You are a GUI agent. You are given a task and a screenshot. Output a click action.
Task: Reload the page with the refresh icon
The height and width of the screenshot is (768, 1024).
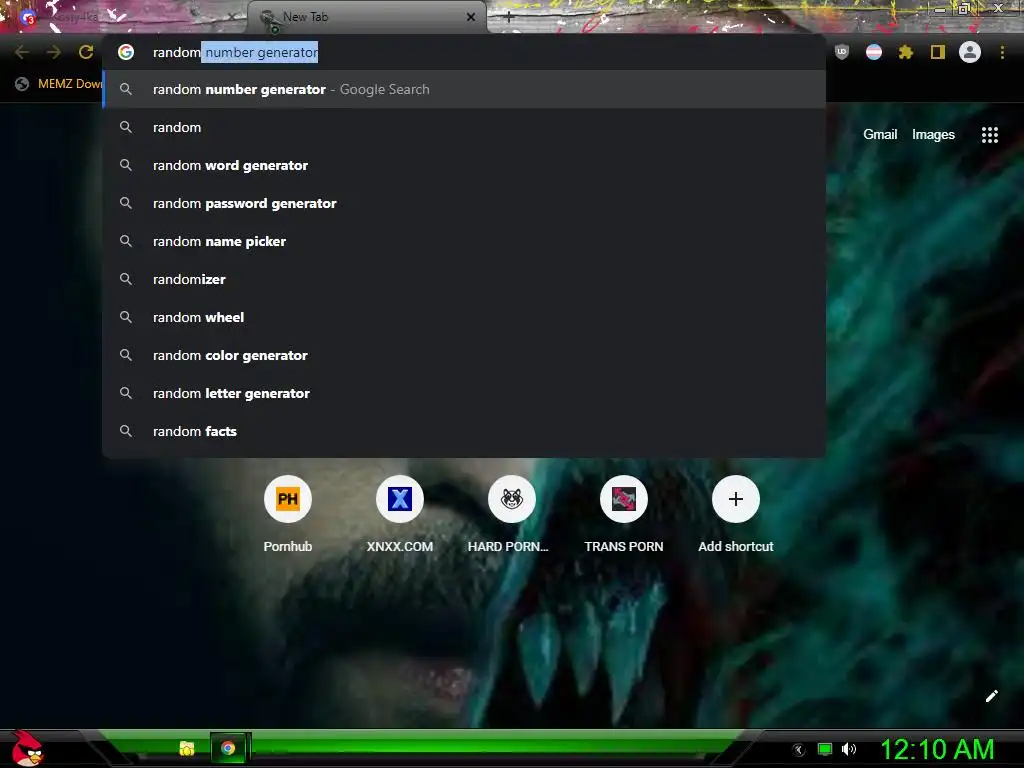[86, 52]
